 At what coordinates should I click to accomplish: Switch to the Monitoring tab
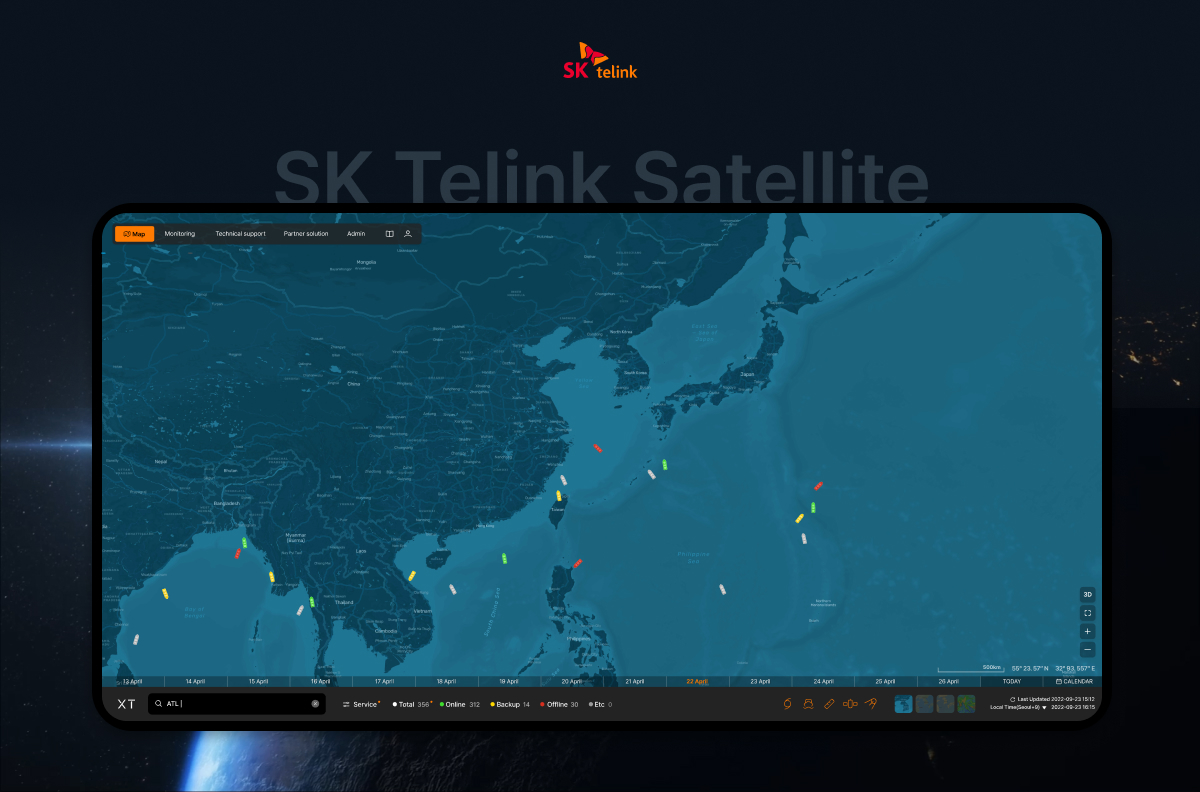(180, 234)
